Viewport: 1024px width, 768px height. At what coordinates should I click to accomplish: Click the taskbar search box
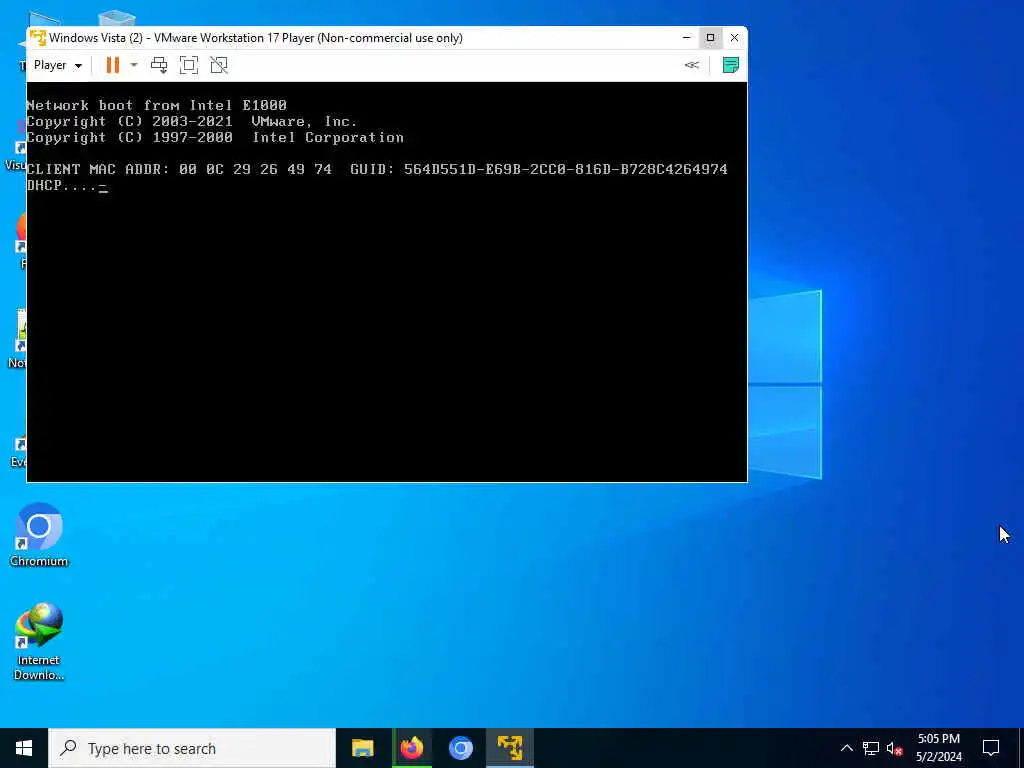[x=192, y=748]
